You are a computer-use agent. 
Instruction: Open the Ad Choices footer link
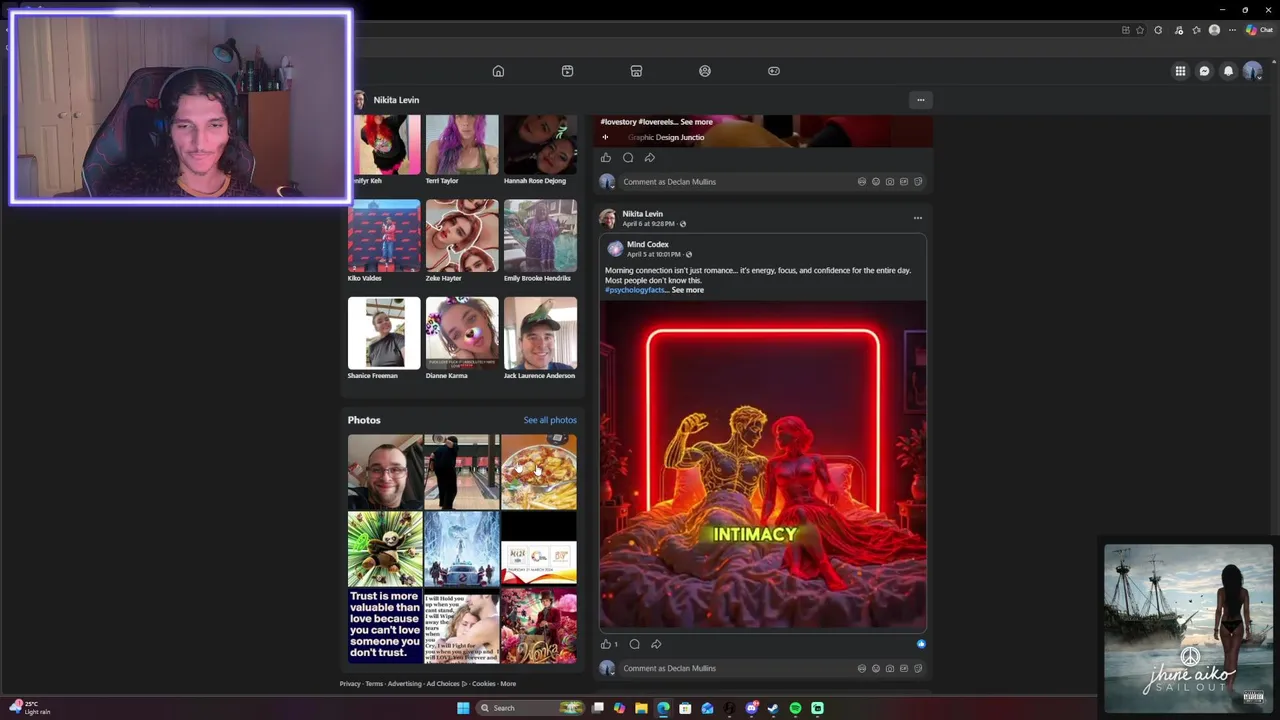(x=447, y=684)
